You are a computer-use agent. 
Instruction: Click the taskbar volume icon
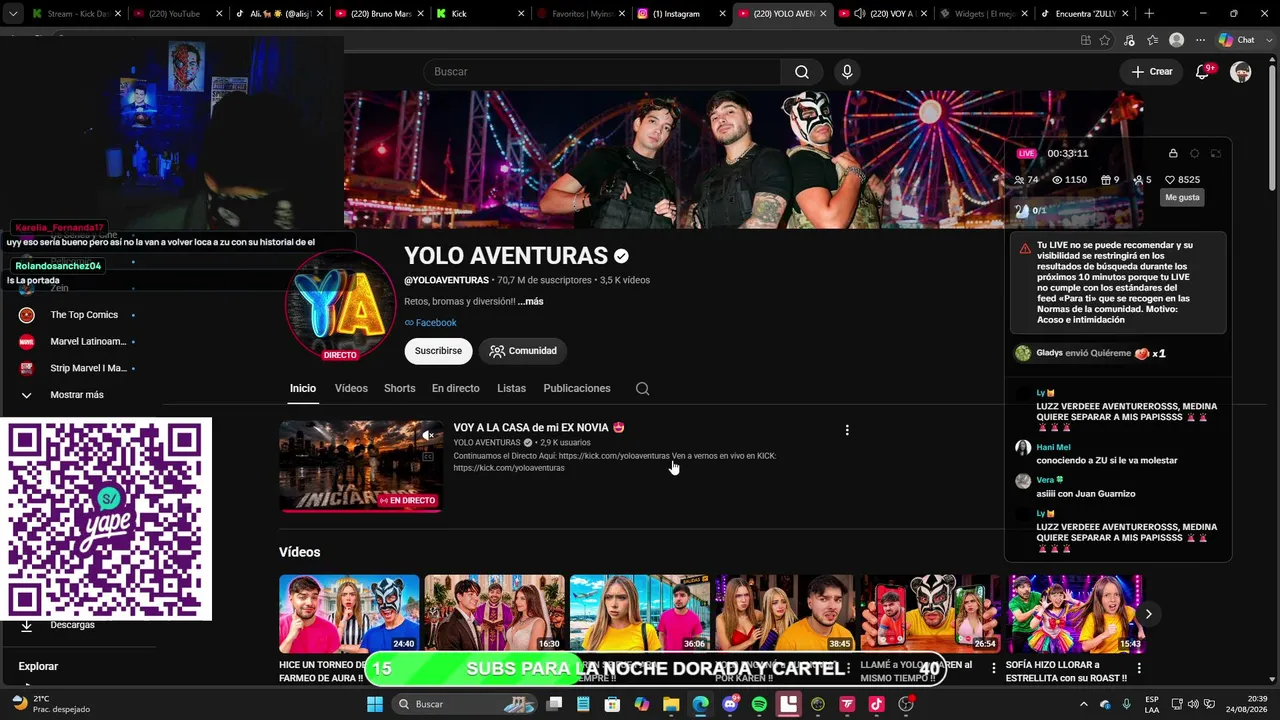coord(1192,704)
